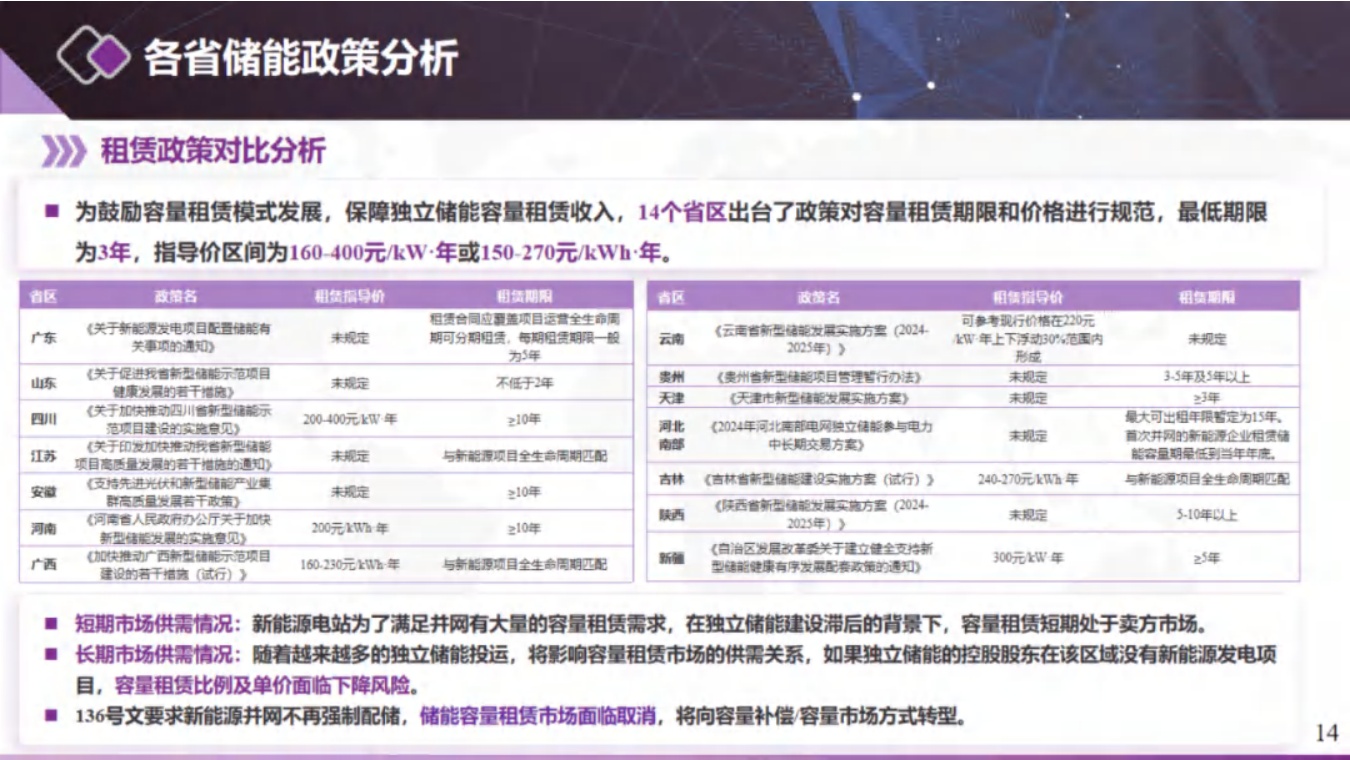Click the 3-5年及5年以上 lease term
This screenshot has width=1350, height=760.
pyautogui.click(x=1206, y=377)
